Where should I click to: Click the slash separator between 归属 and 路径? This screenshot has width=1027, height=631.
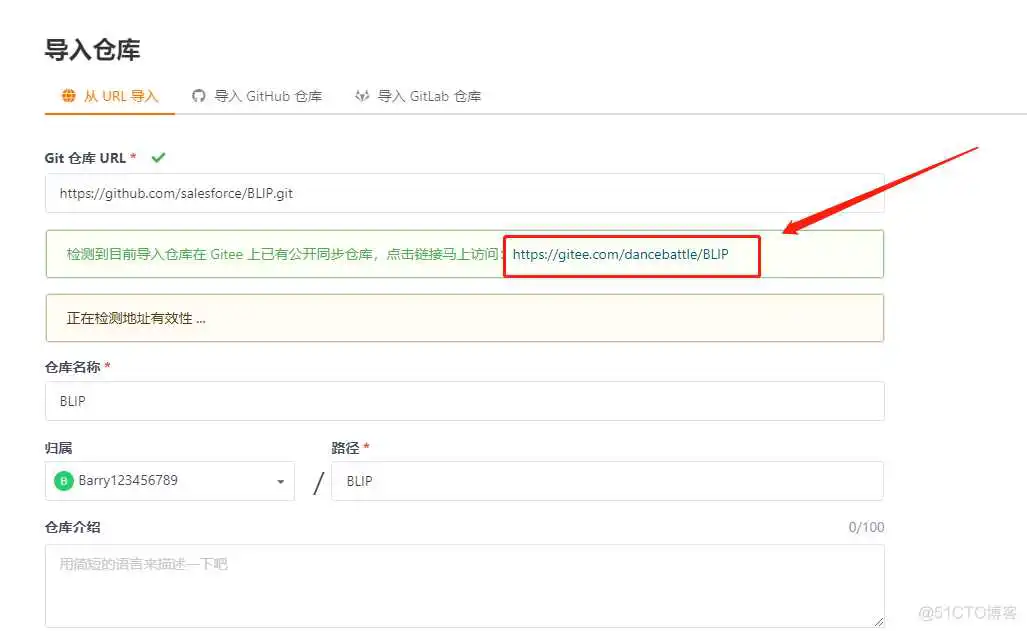[x=318, y=481]
